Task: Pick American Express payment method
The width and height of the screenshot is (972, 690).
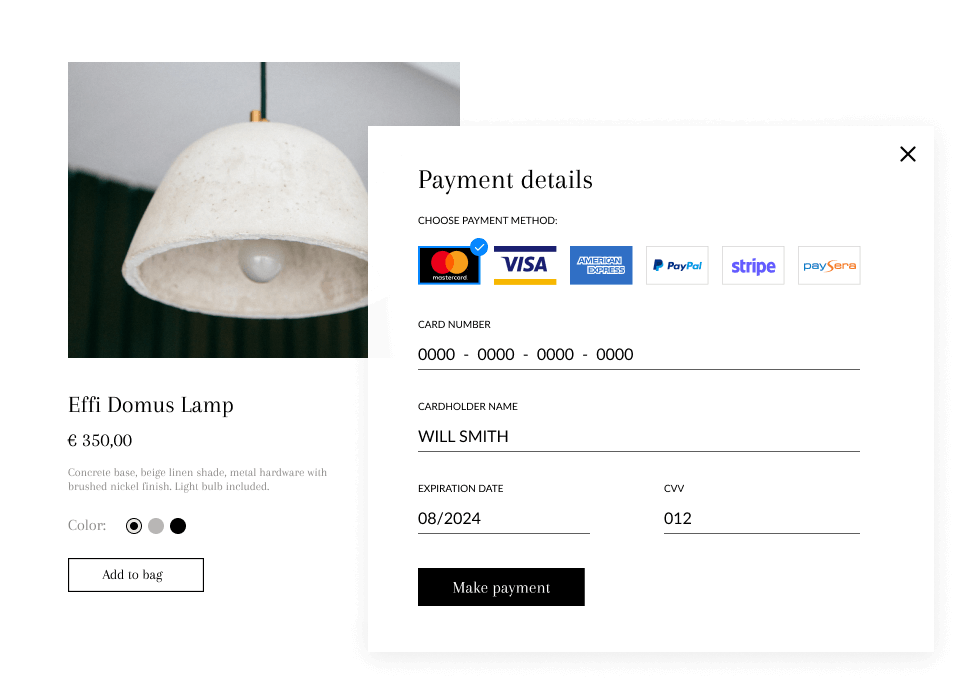Action: 601,265
